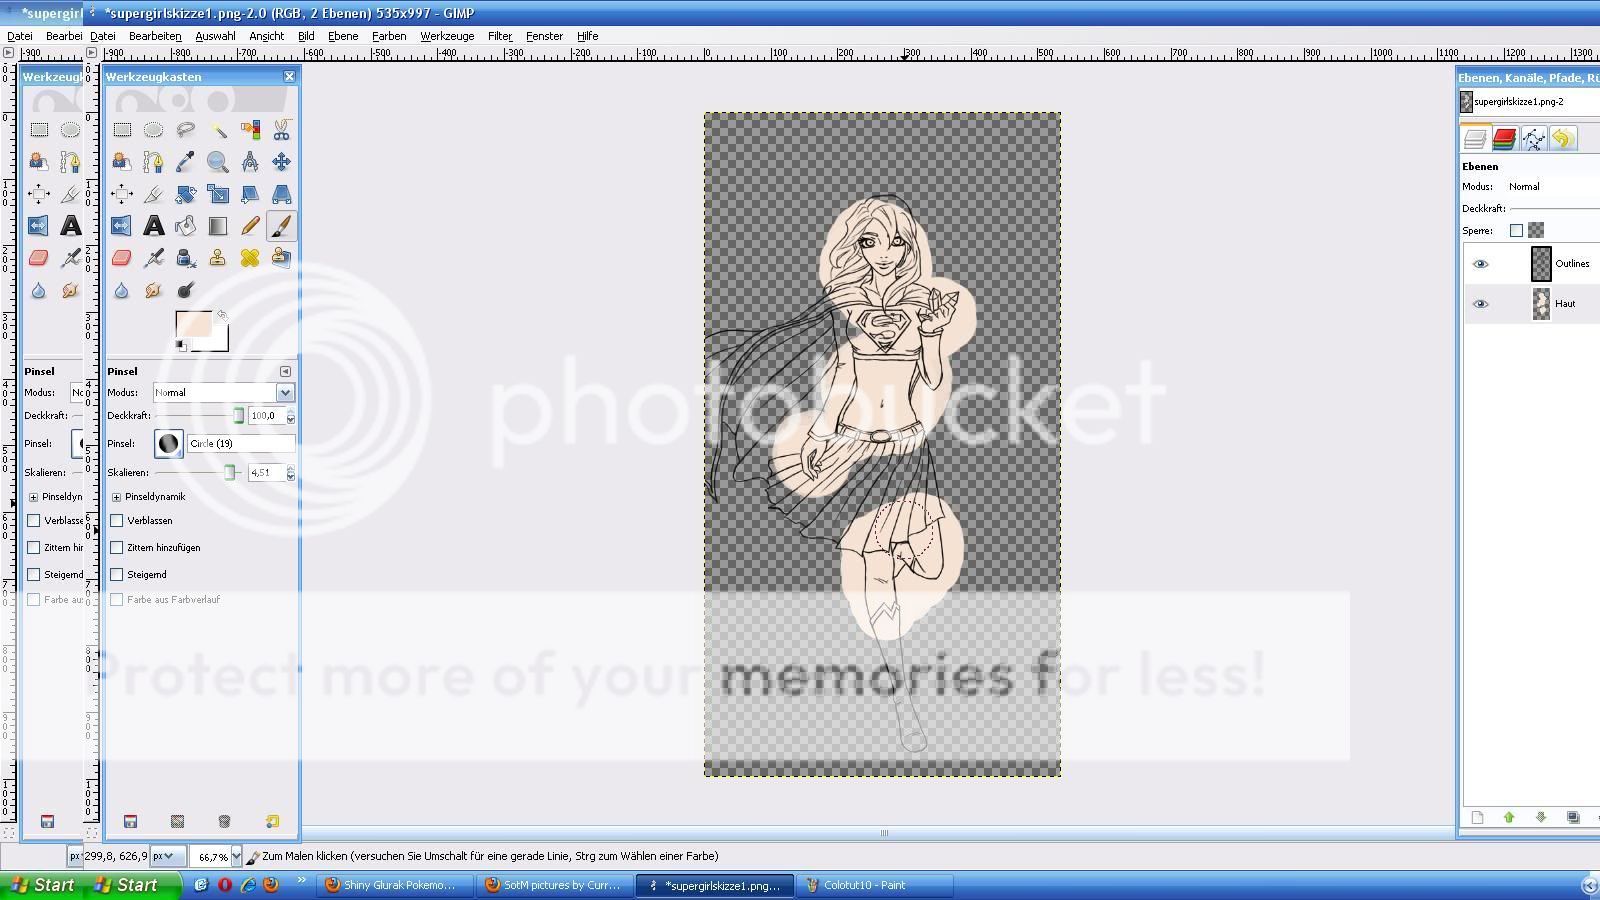This screenshot has height=900, width=1600.
Task: Open the Filter menu
Action: (x=500, y=36)
